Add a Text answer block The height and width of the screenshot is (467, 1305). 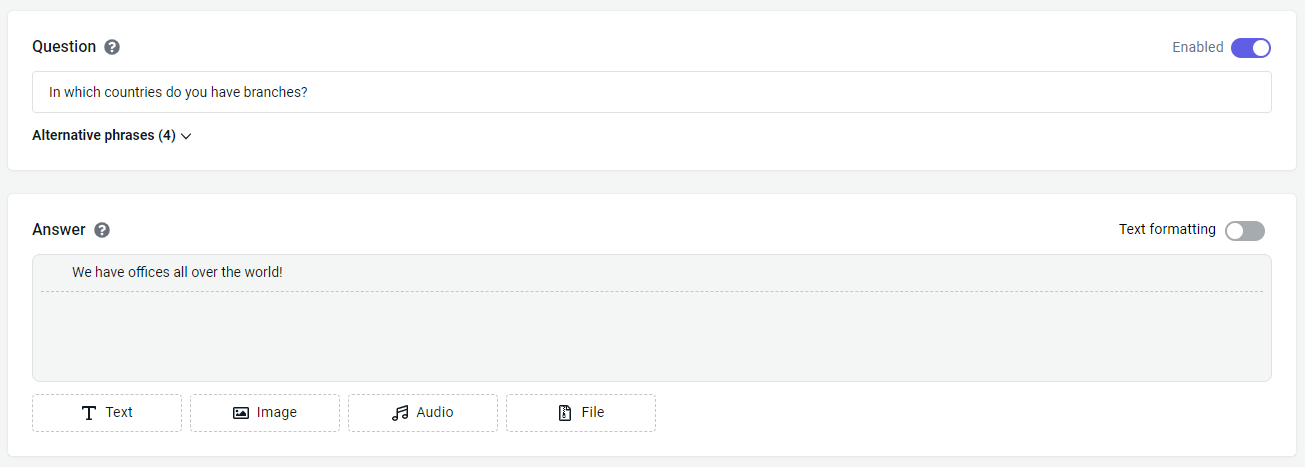click(x=107, y=413)
